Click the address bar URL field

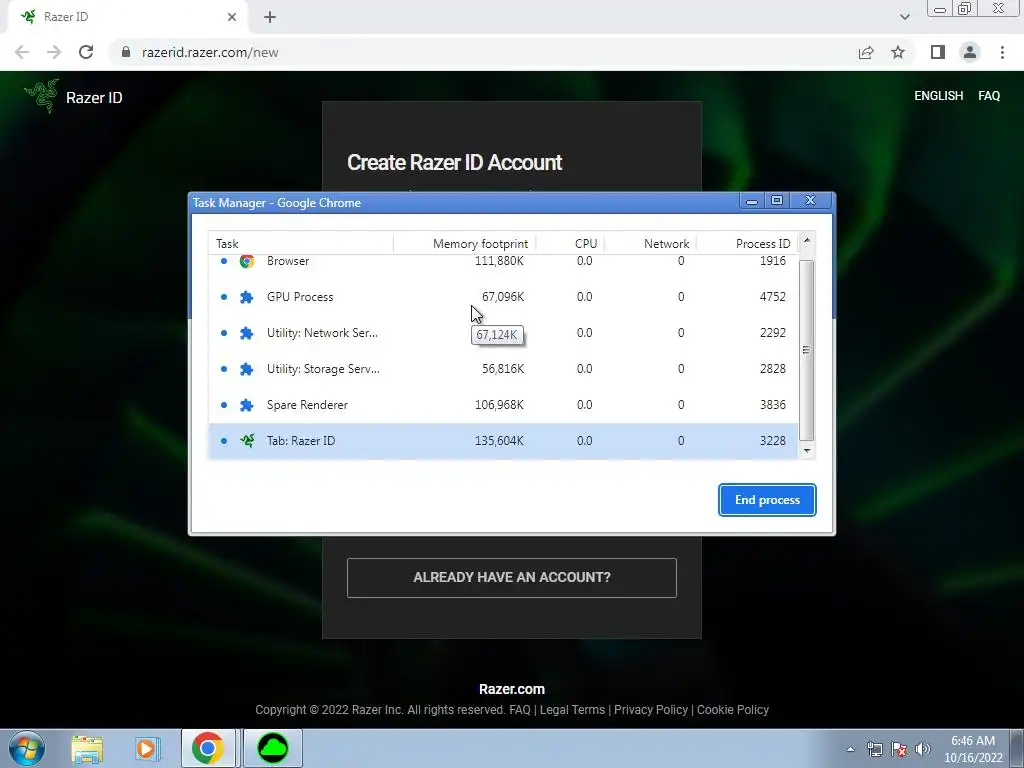[x=483, y=52]
